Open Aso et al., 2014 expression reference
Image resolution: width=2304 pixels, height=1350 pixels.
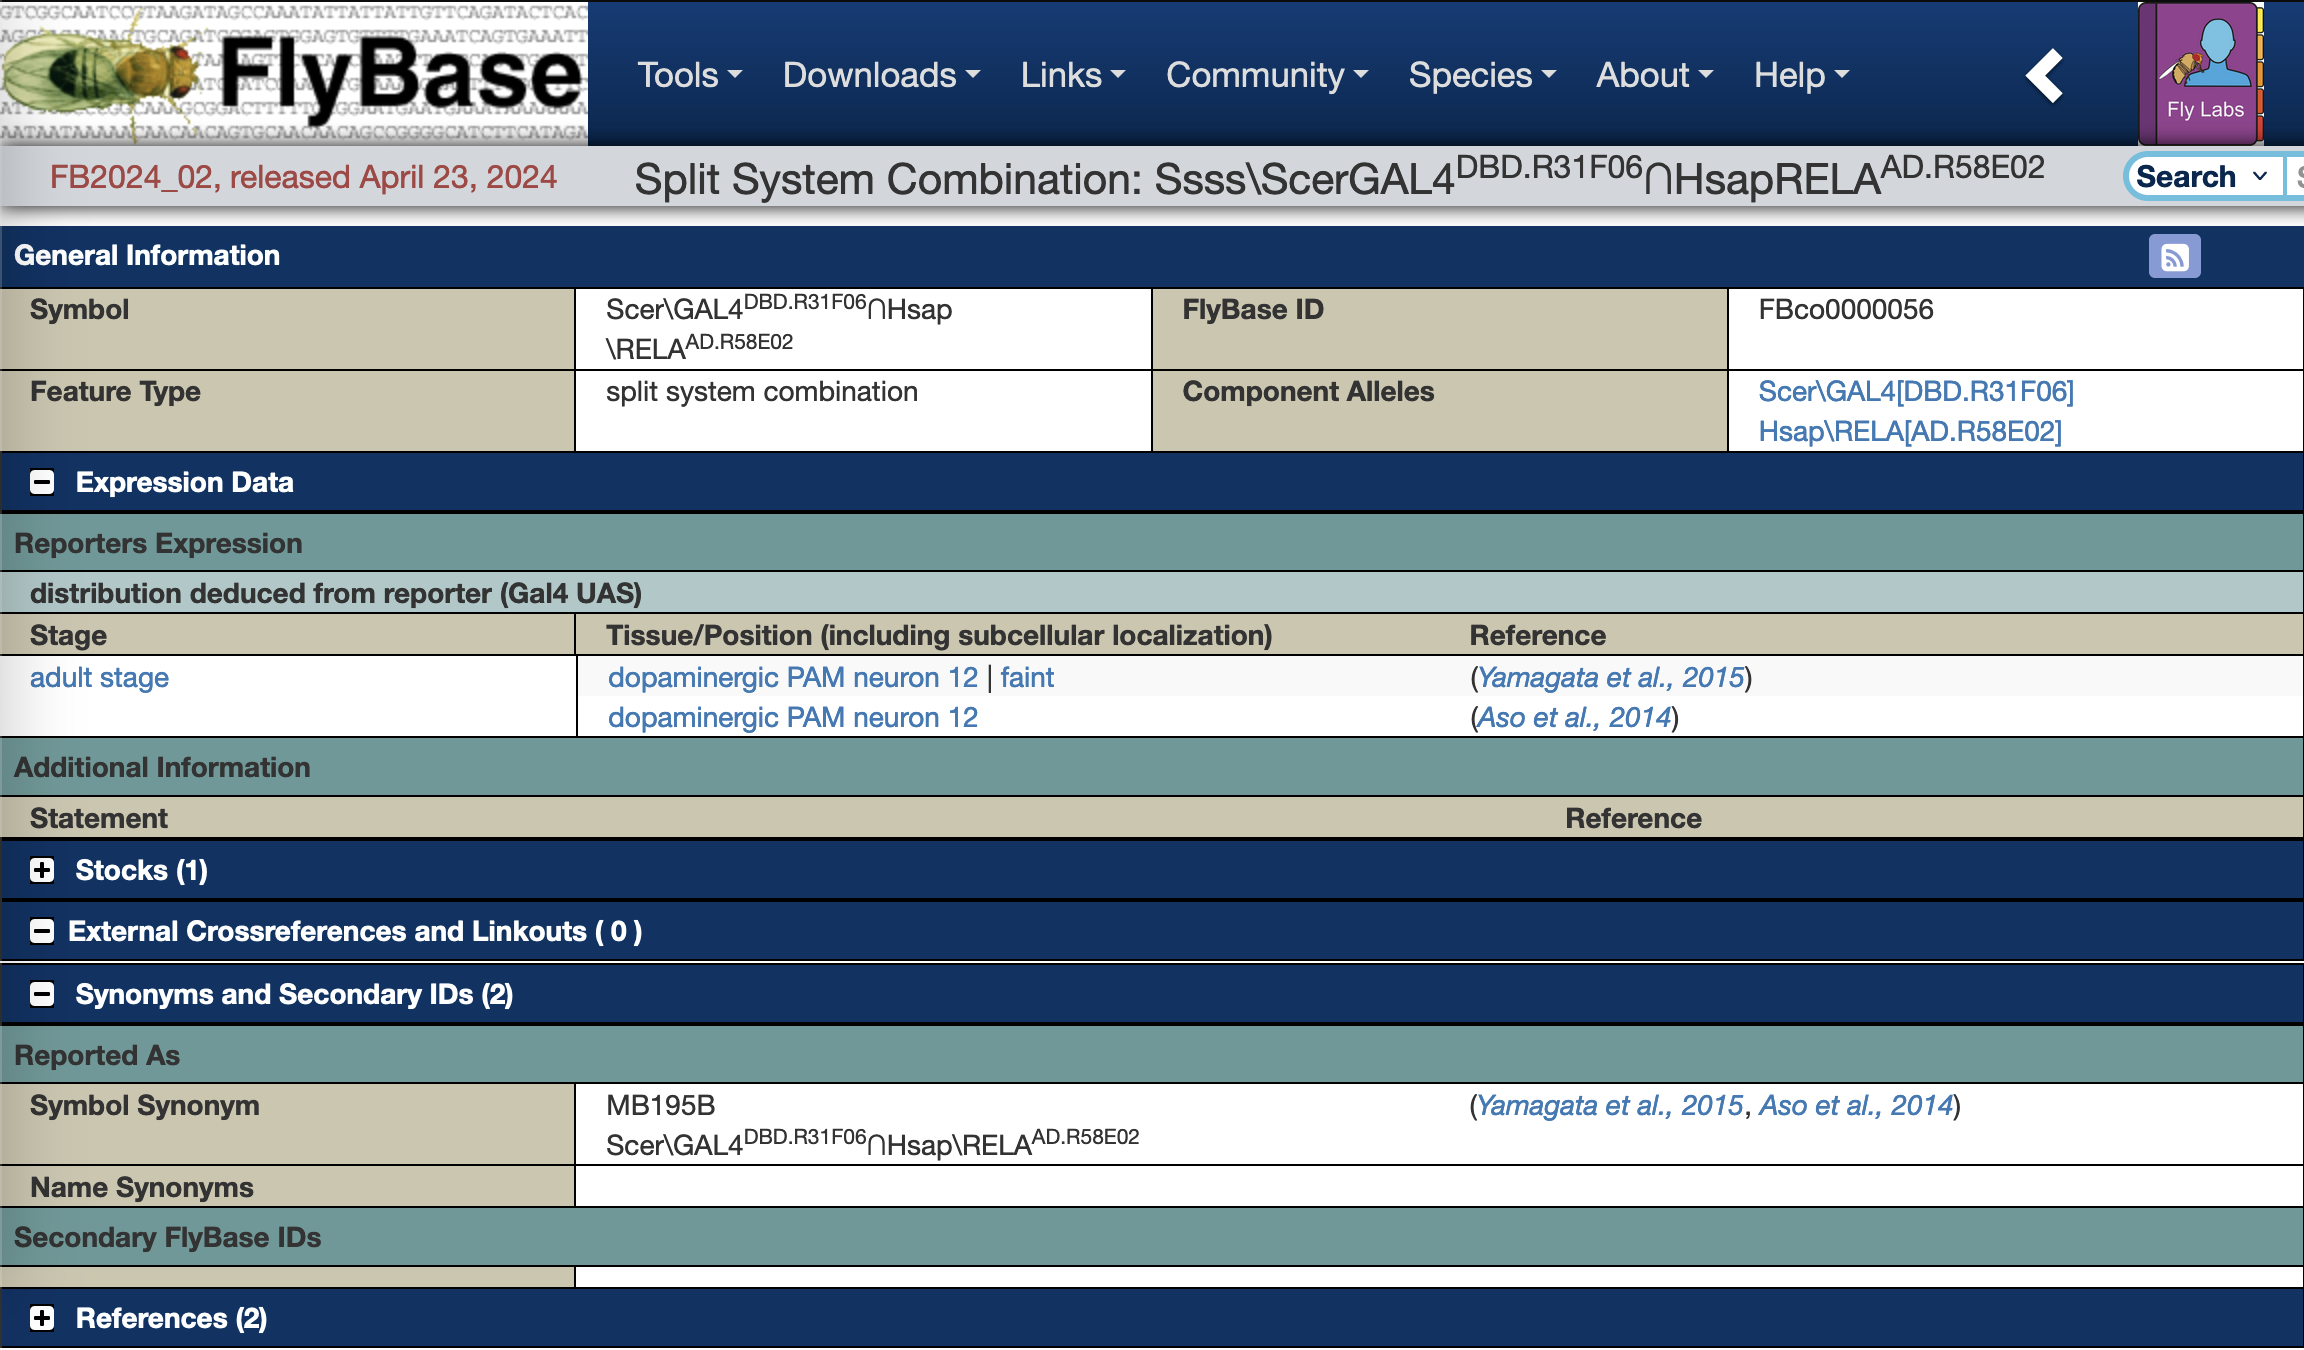pyautogui.click(x=1574, y=717)
